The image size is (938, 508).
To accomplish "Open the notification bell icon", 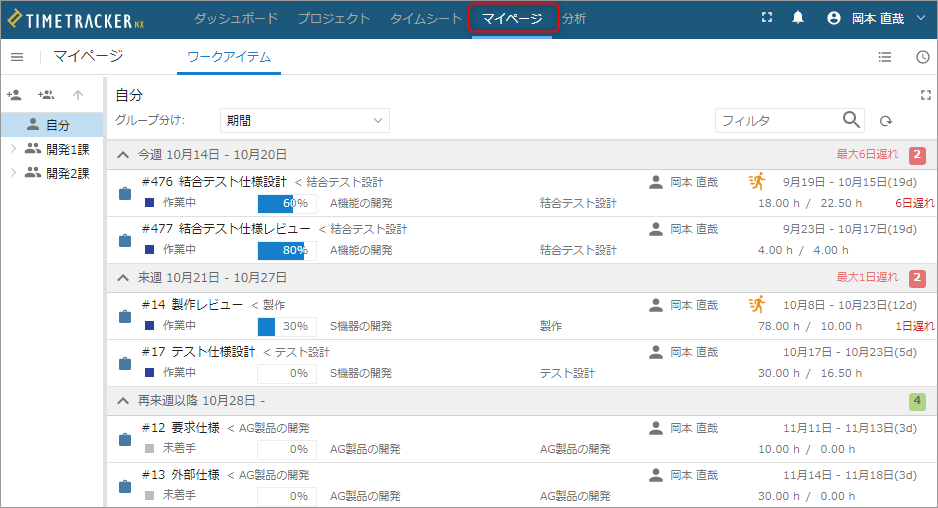I will coord(798,18).
